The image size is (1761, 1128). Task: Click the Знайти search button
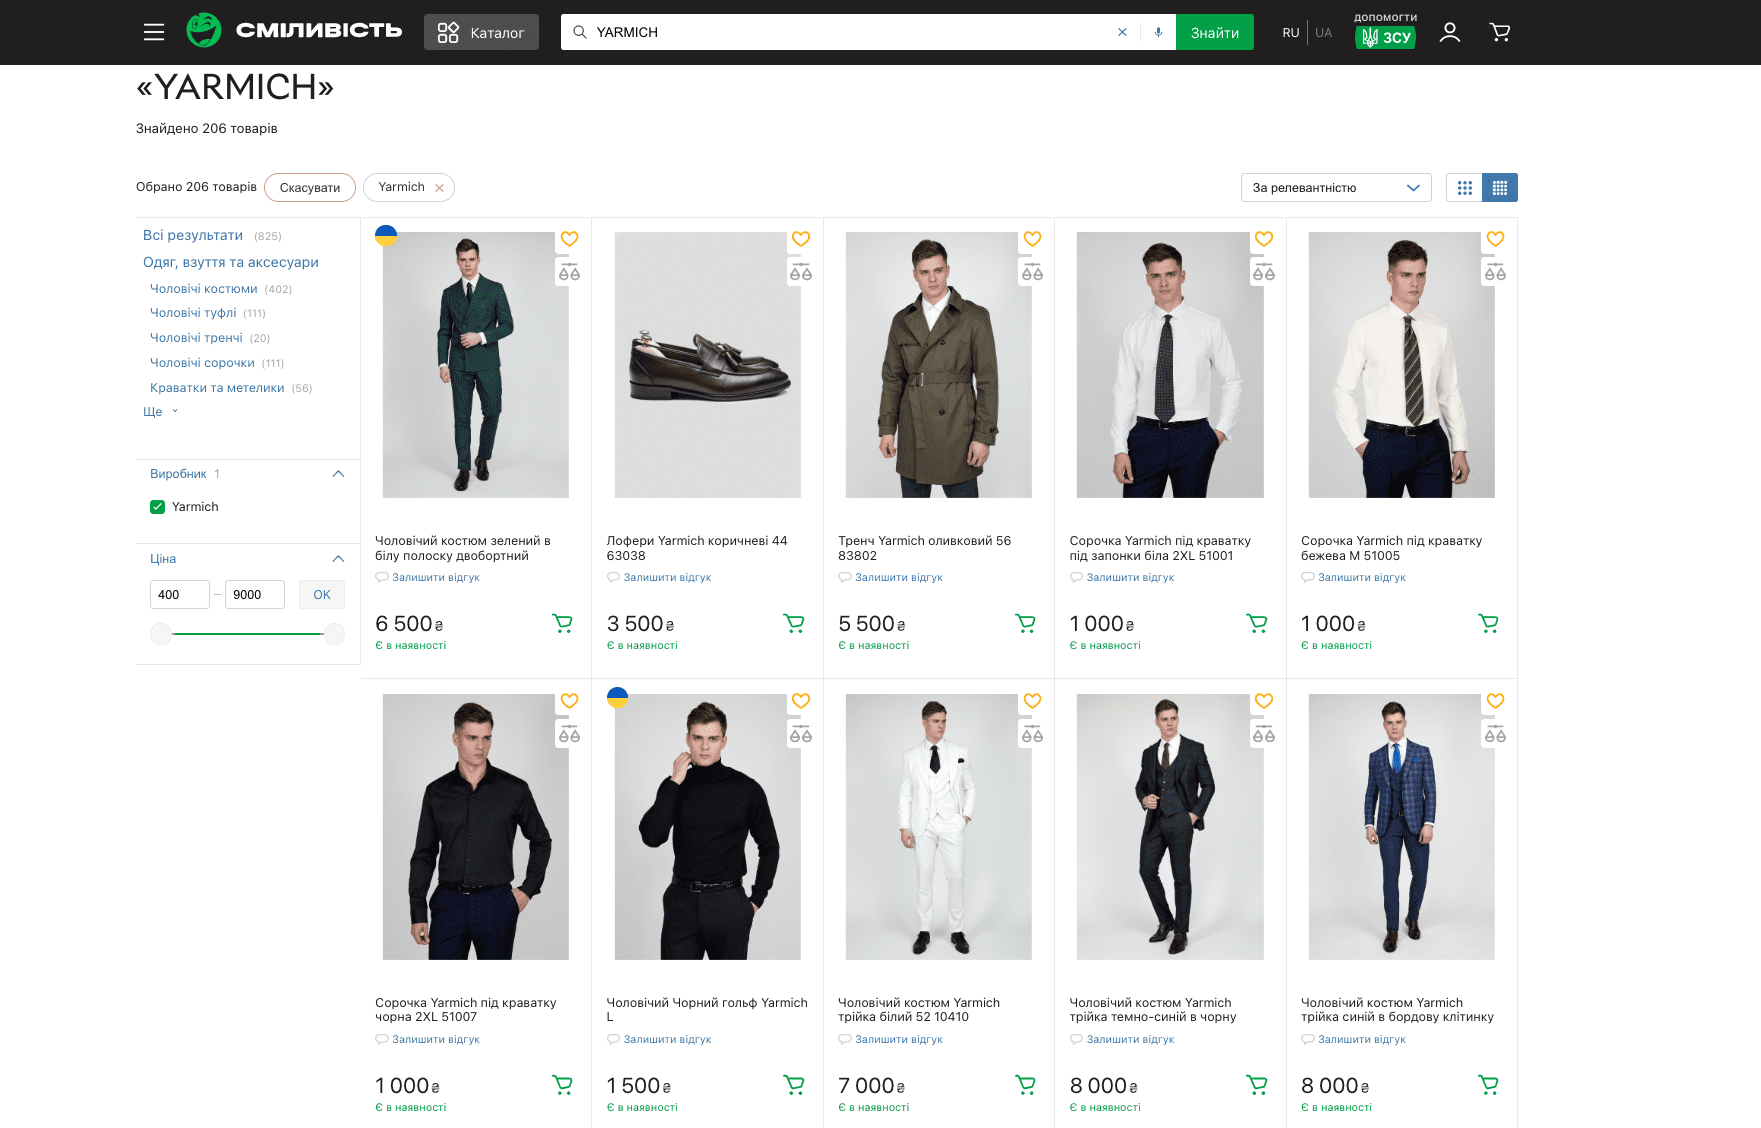[1215, 32]
